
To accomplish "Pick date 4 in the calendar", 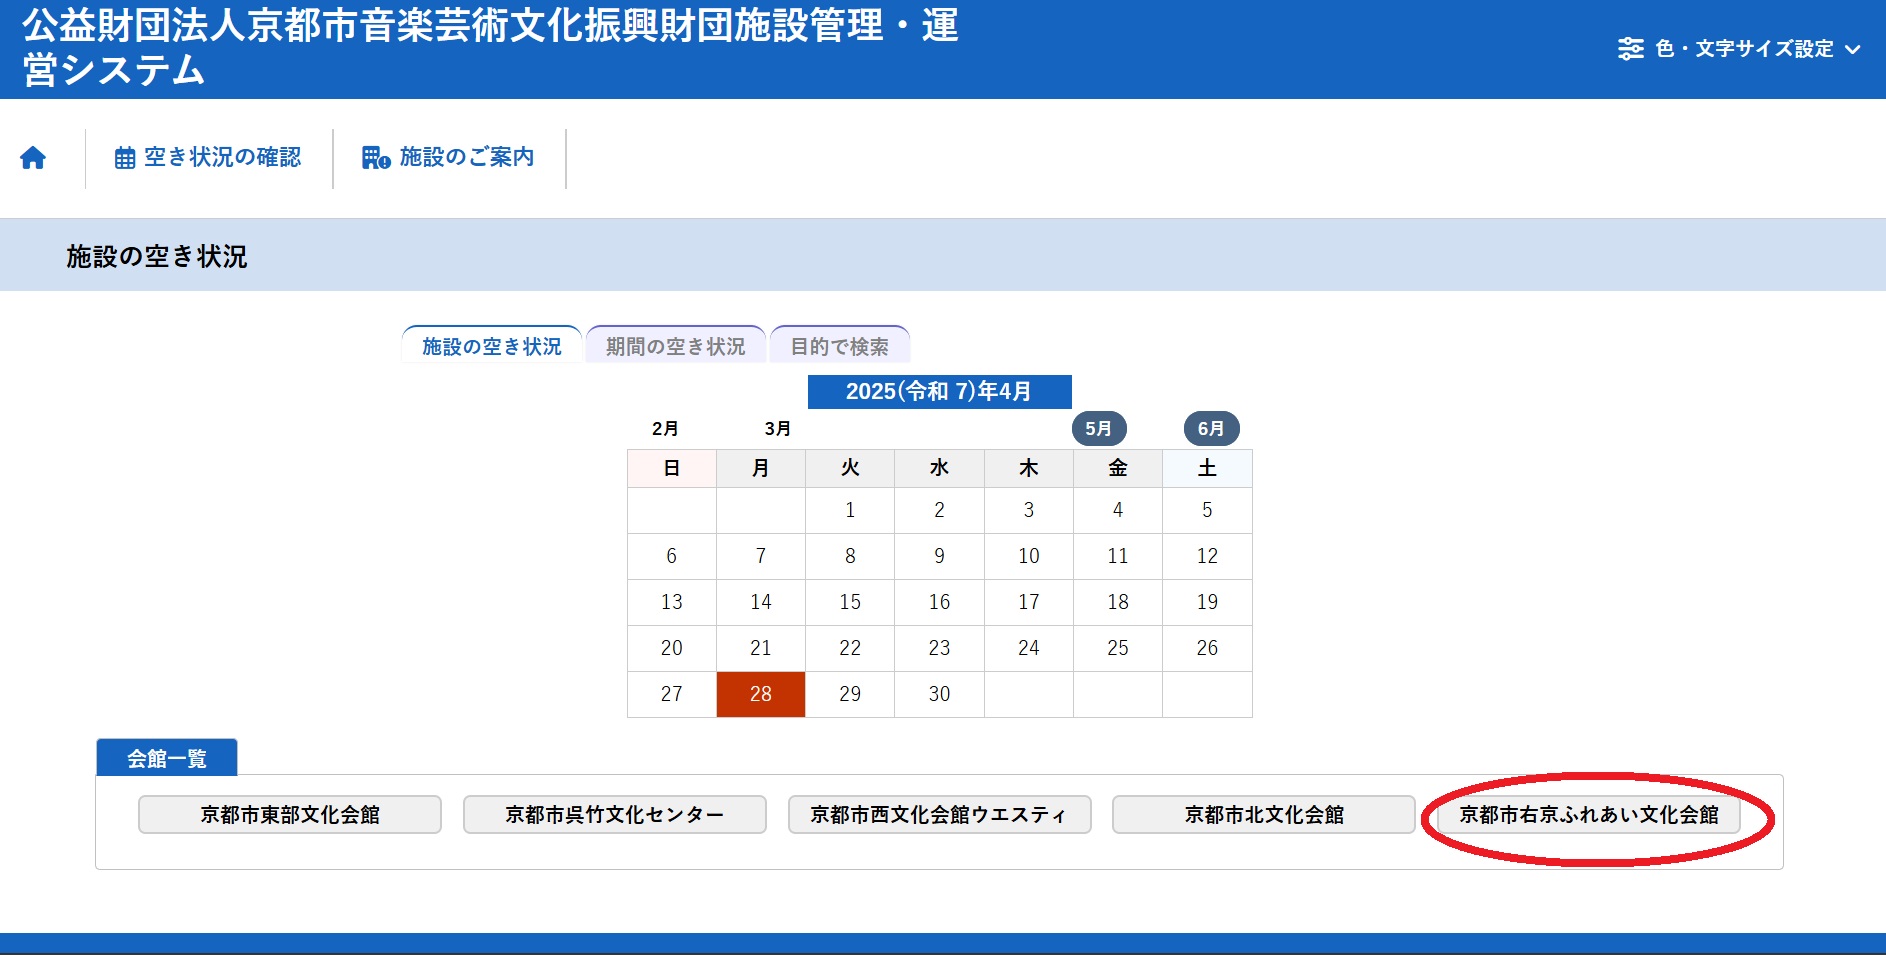I will click(x=1118, y=510).
